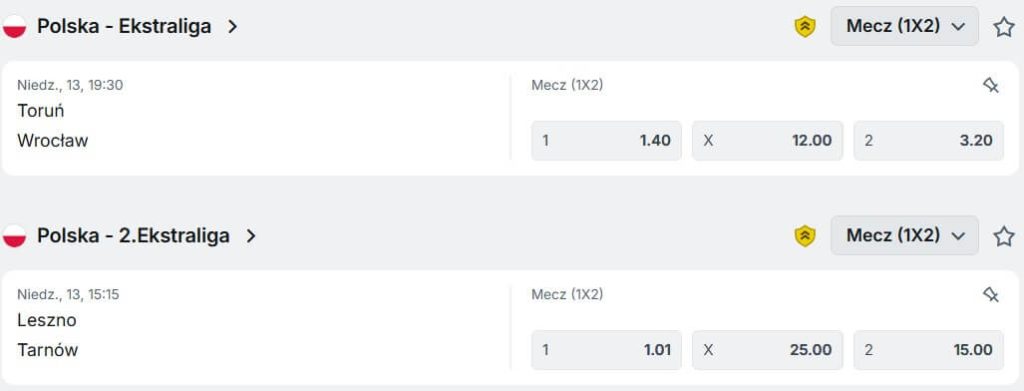Bet on Leszno win at 1.01

click(606, 350)
